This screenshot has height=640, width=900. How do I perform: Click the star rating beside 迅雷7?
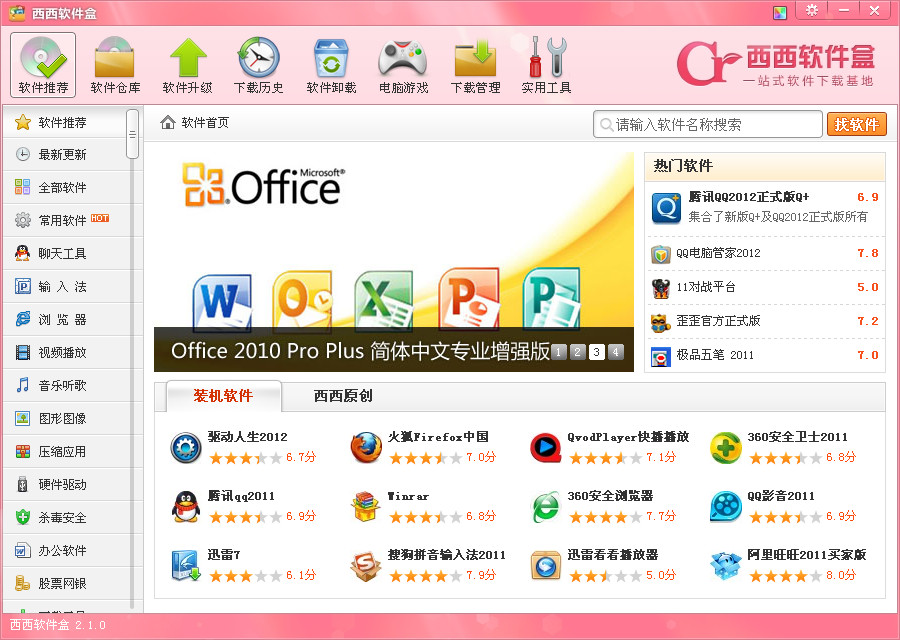(x=244, y=576)
